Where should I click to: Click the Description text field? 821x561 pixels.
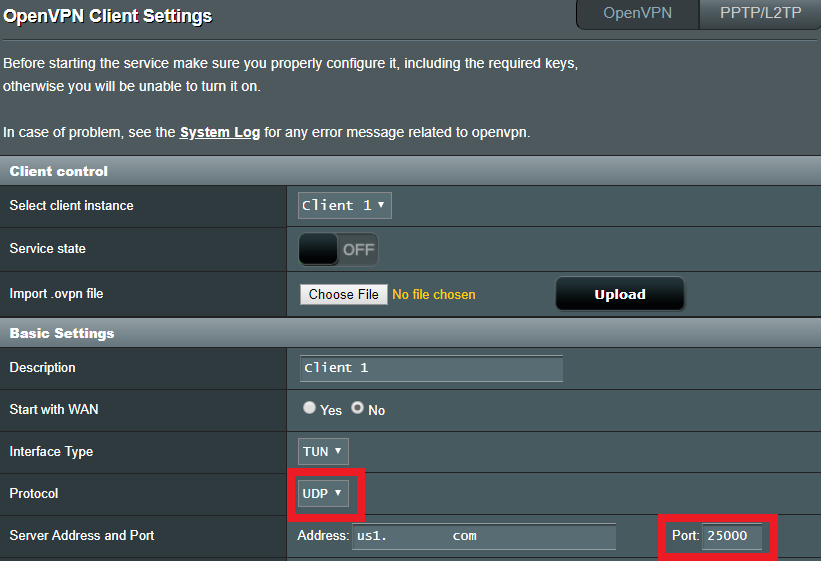click(431, 368)
